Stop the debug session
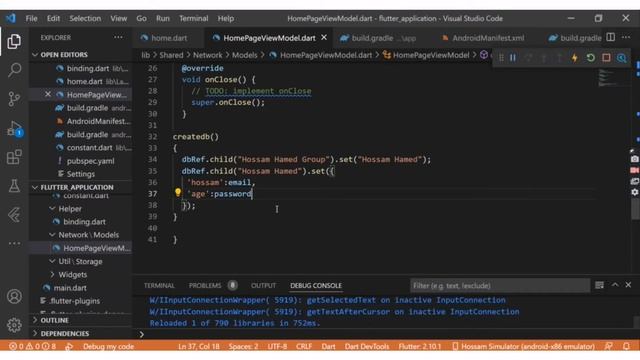 click(606, 58)
